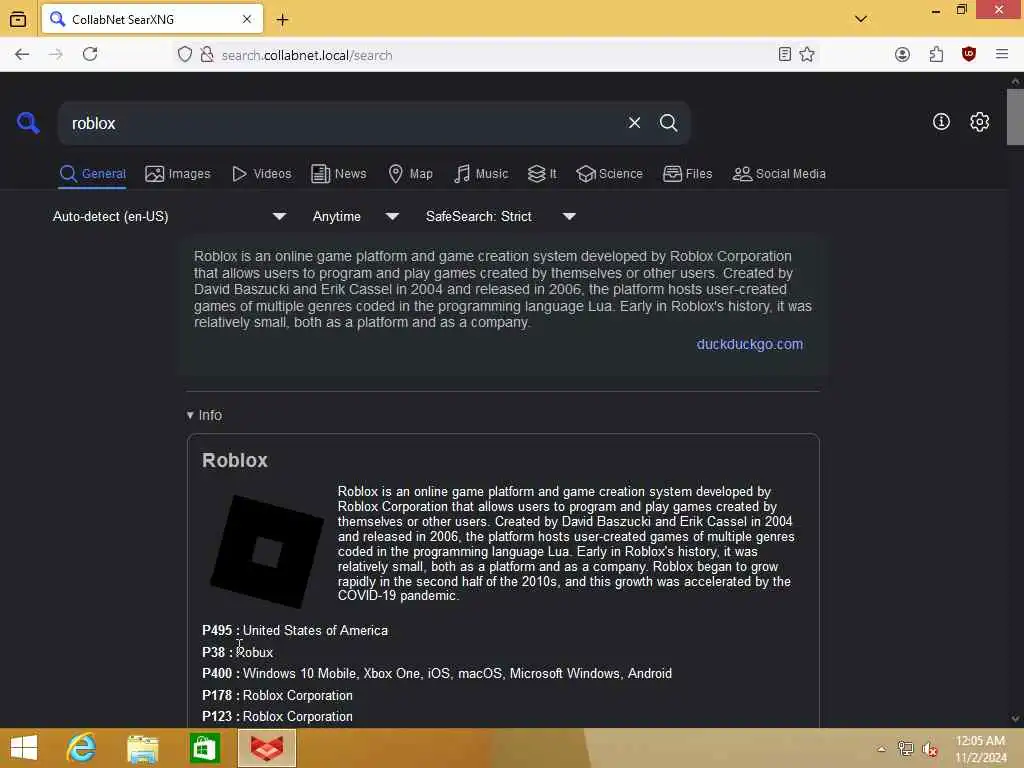Switch to News search tab

[x=338, y=174]
